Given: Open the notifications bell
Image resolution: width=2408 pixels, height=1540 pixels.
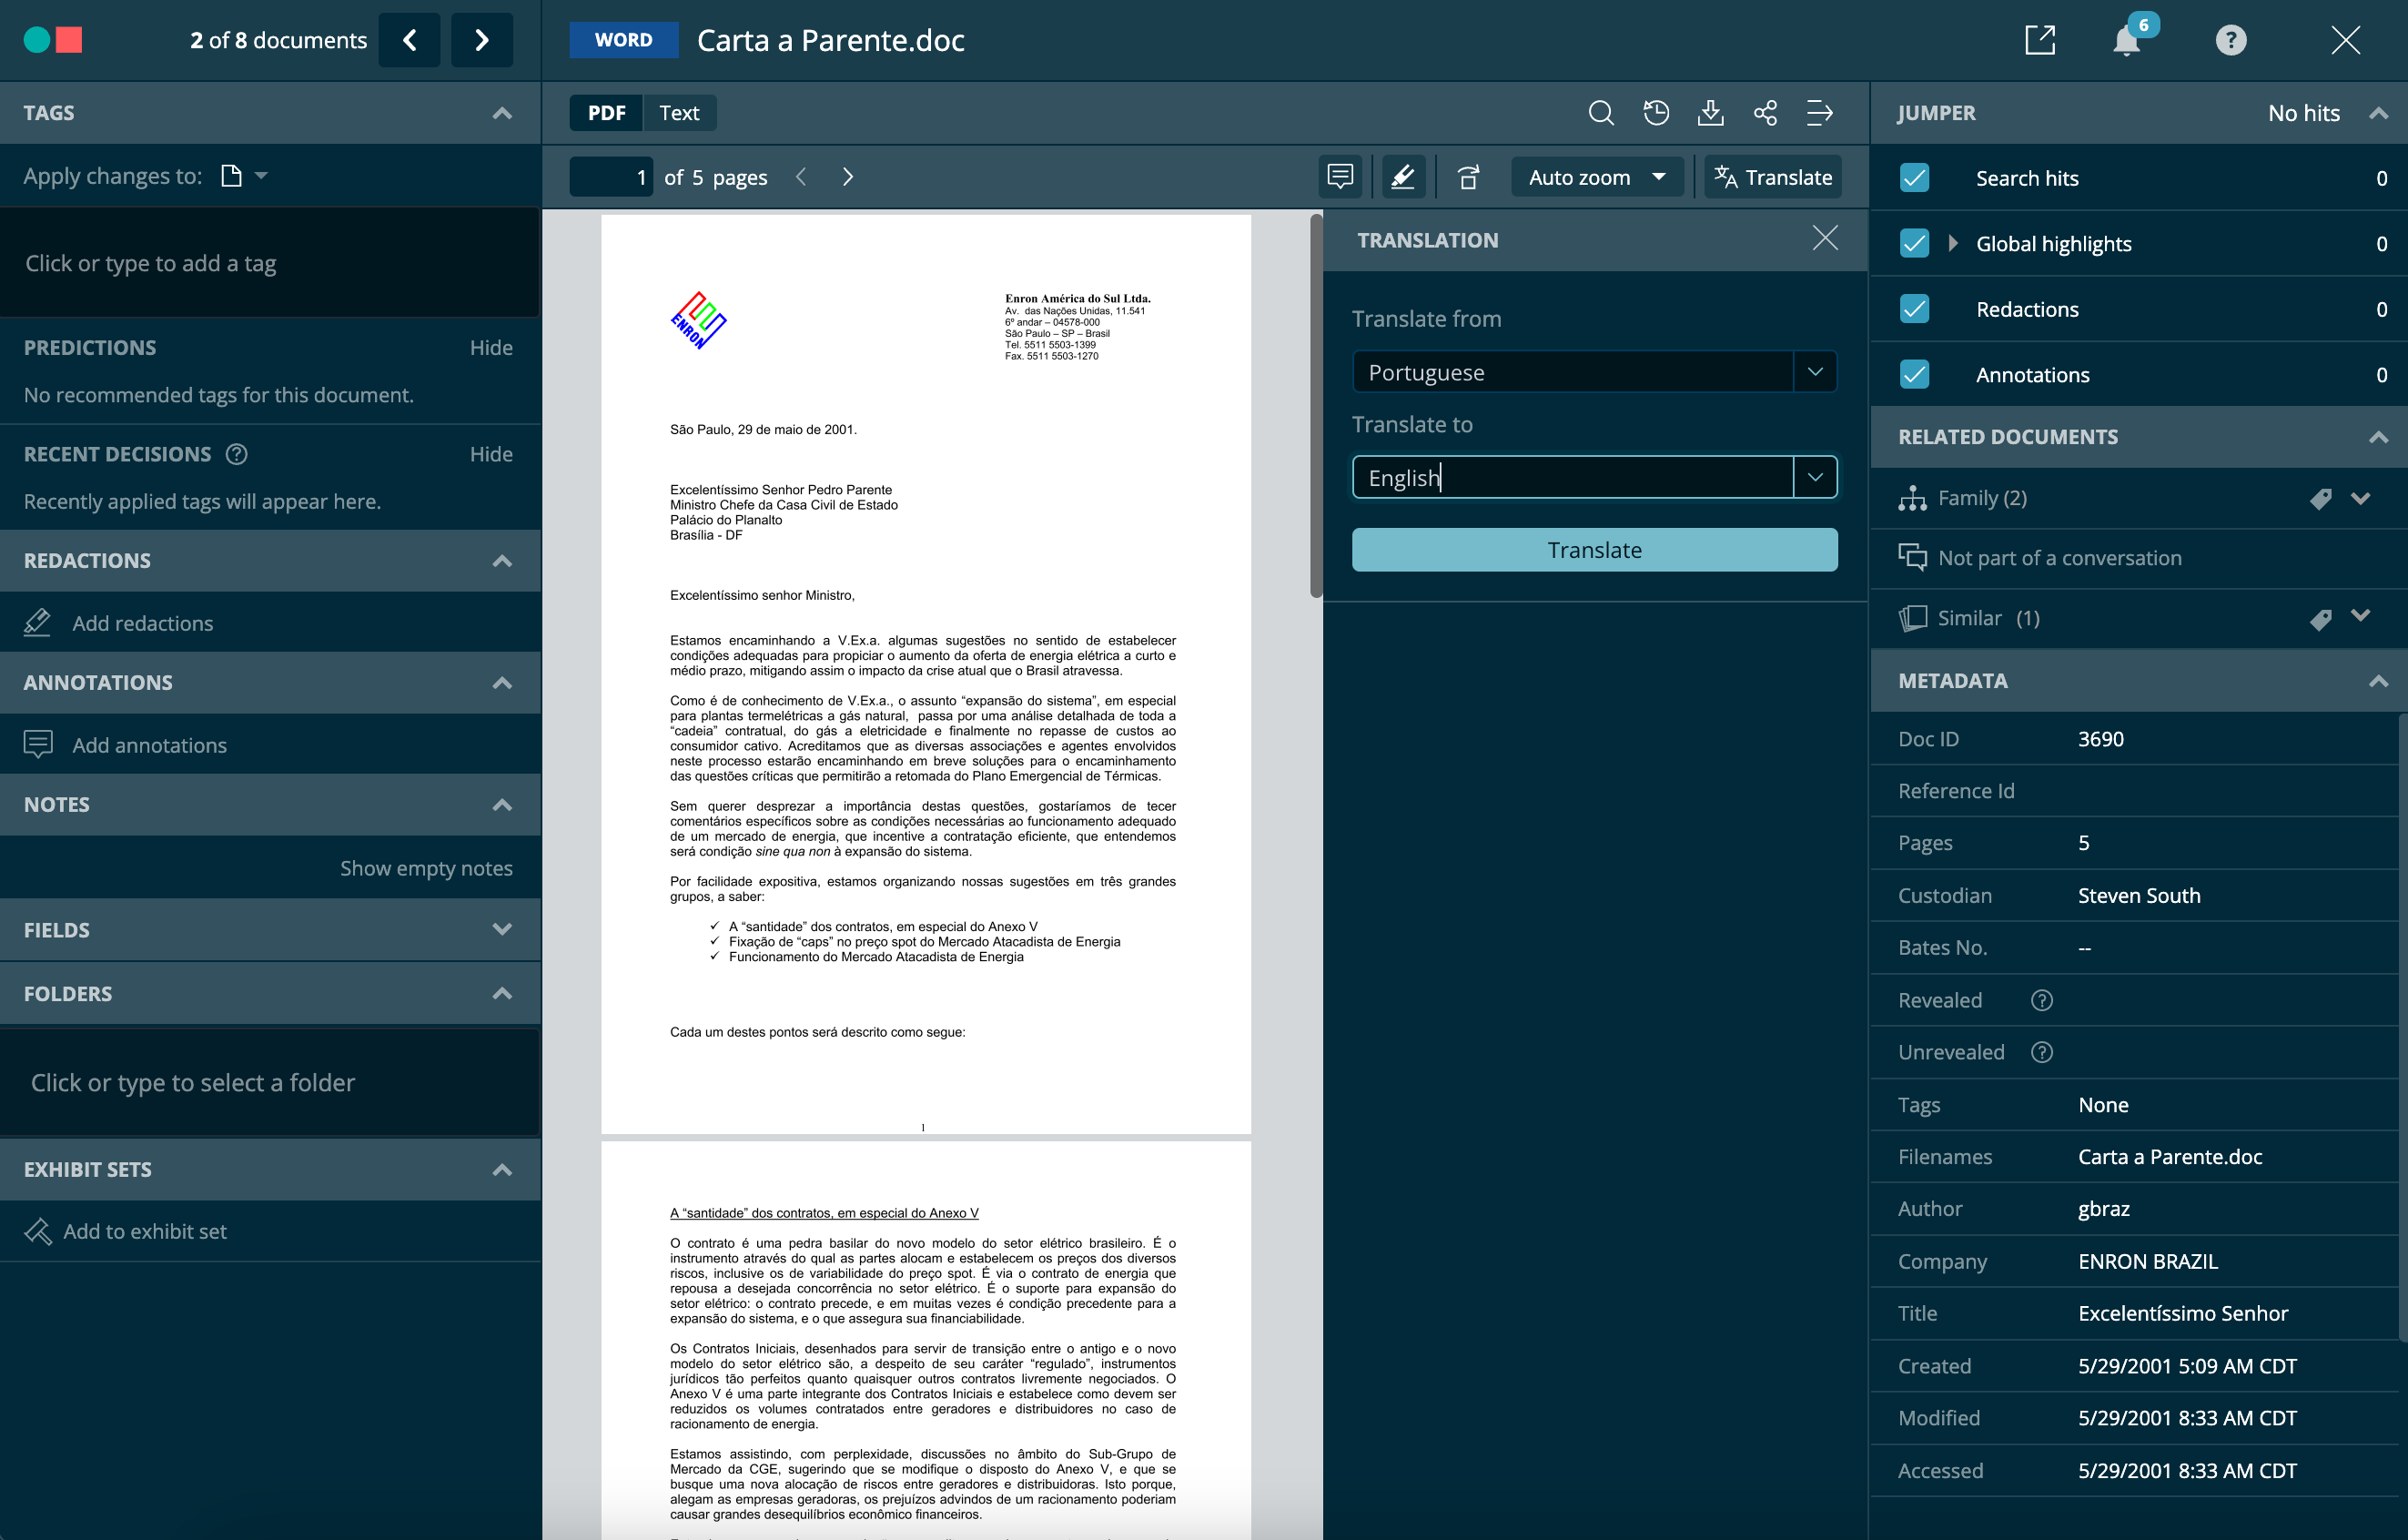Looking at the screenshot, I should tap(2126, 40).
